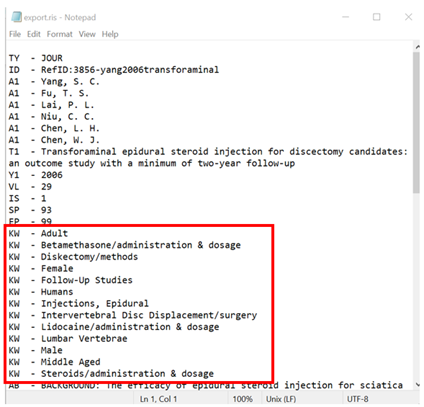This screenshot has height=407, width=424.
Task: Maximize the Notepad window
Action: [376, 17]
